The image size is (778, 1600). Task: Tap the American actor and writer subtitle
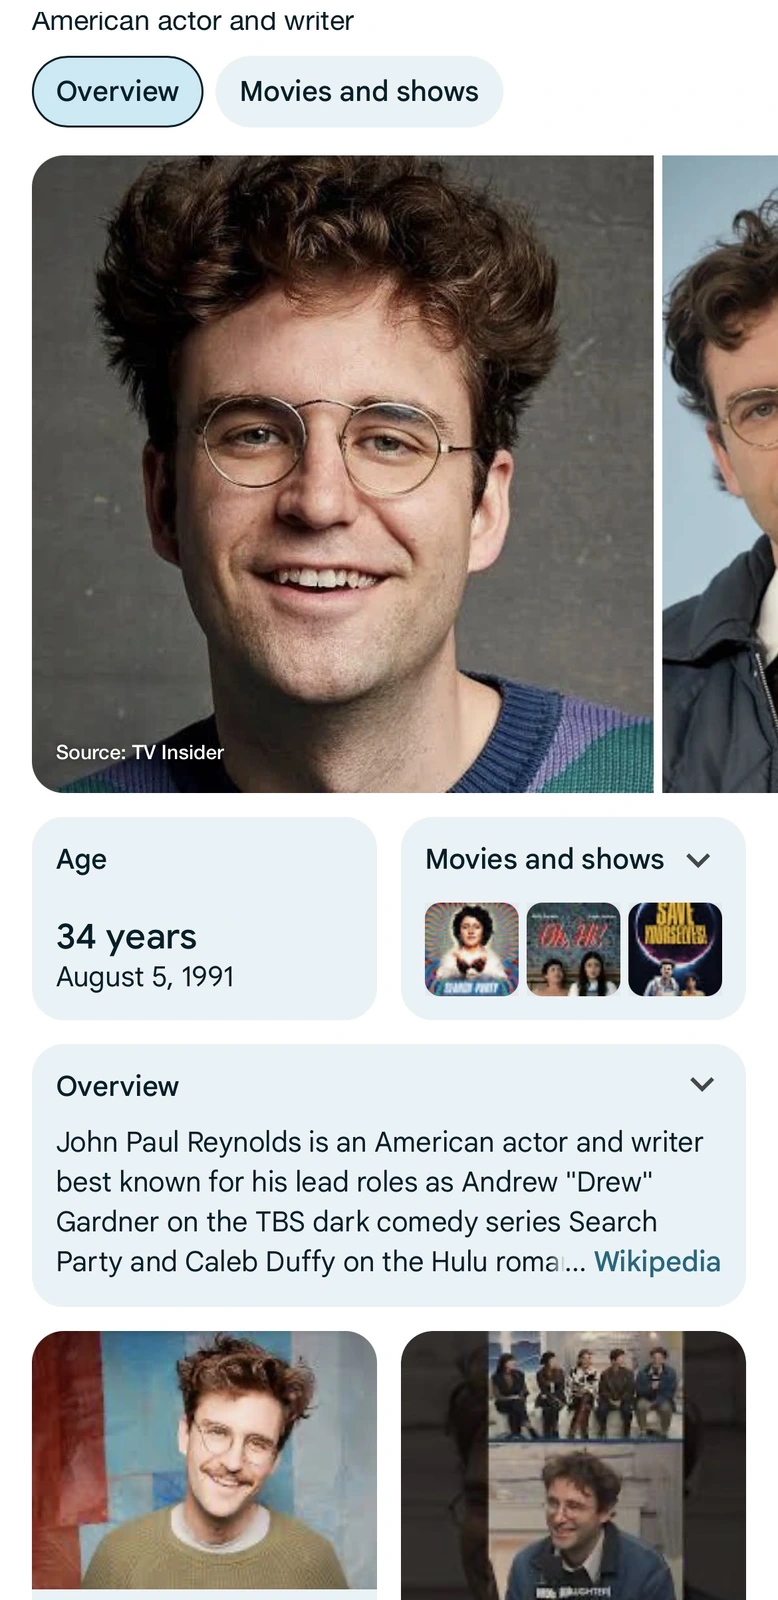coord(193,21)
